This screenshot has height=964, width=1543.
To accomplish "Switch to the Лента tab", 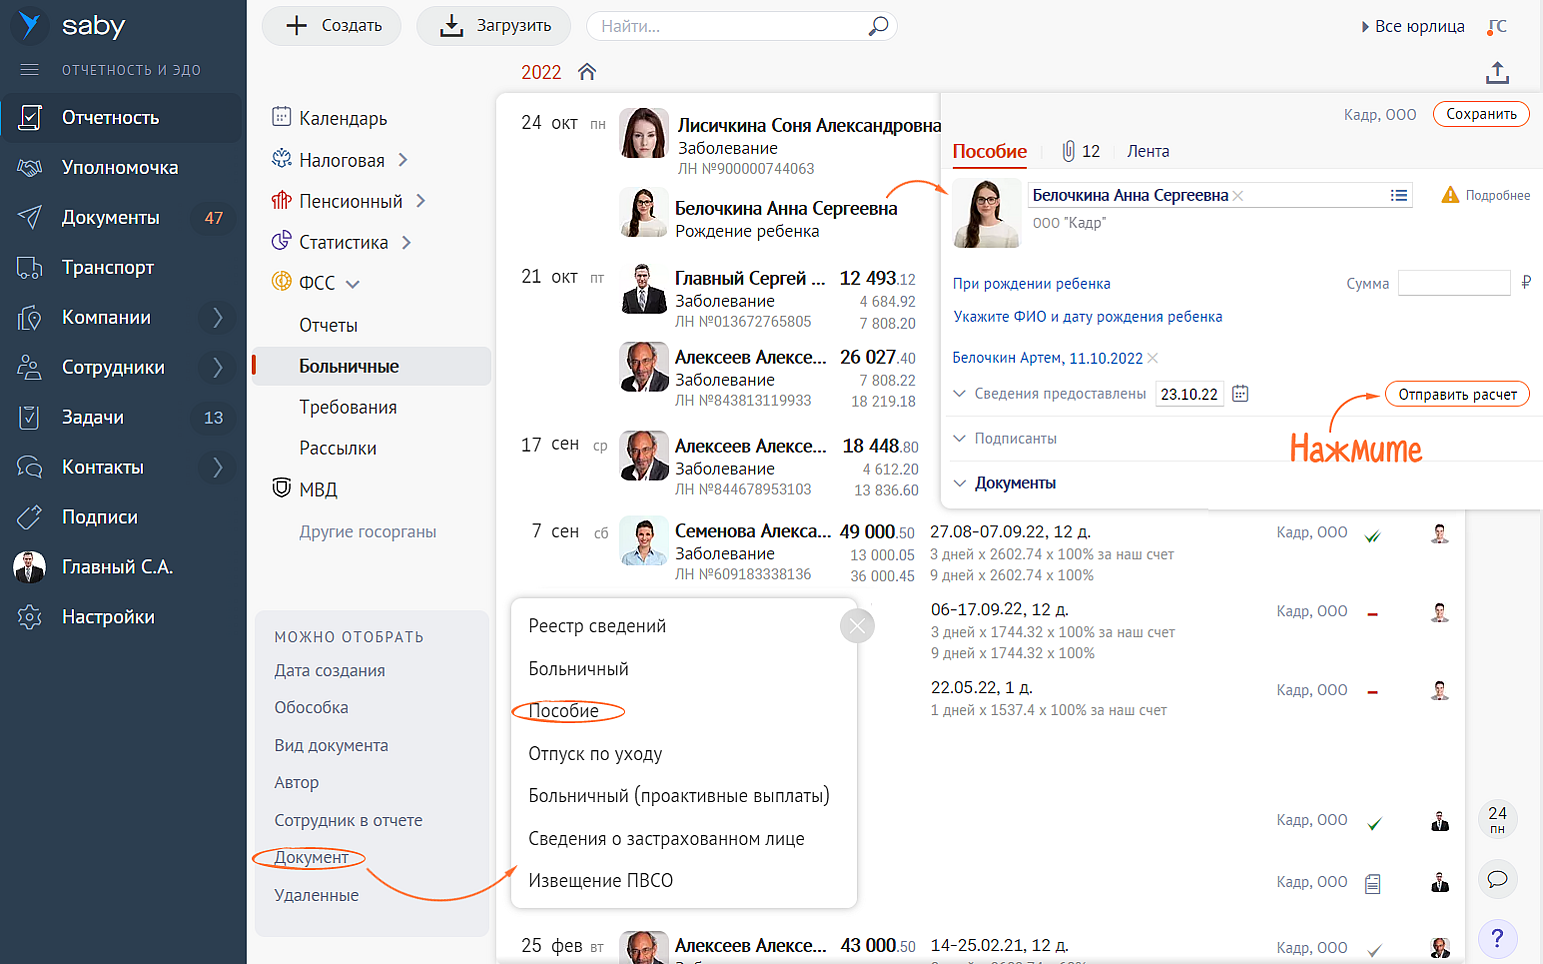I will [x=1147, y=151].
